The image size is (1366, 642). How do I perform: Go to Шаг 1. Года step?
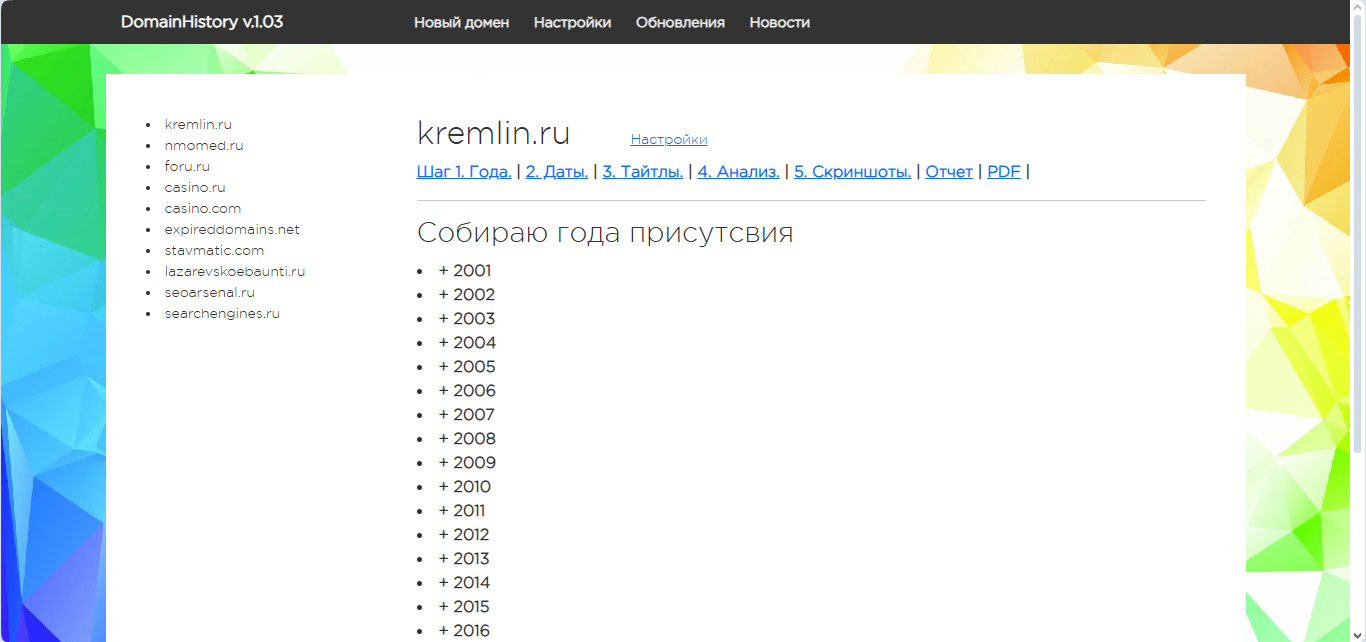point(464,172)
